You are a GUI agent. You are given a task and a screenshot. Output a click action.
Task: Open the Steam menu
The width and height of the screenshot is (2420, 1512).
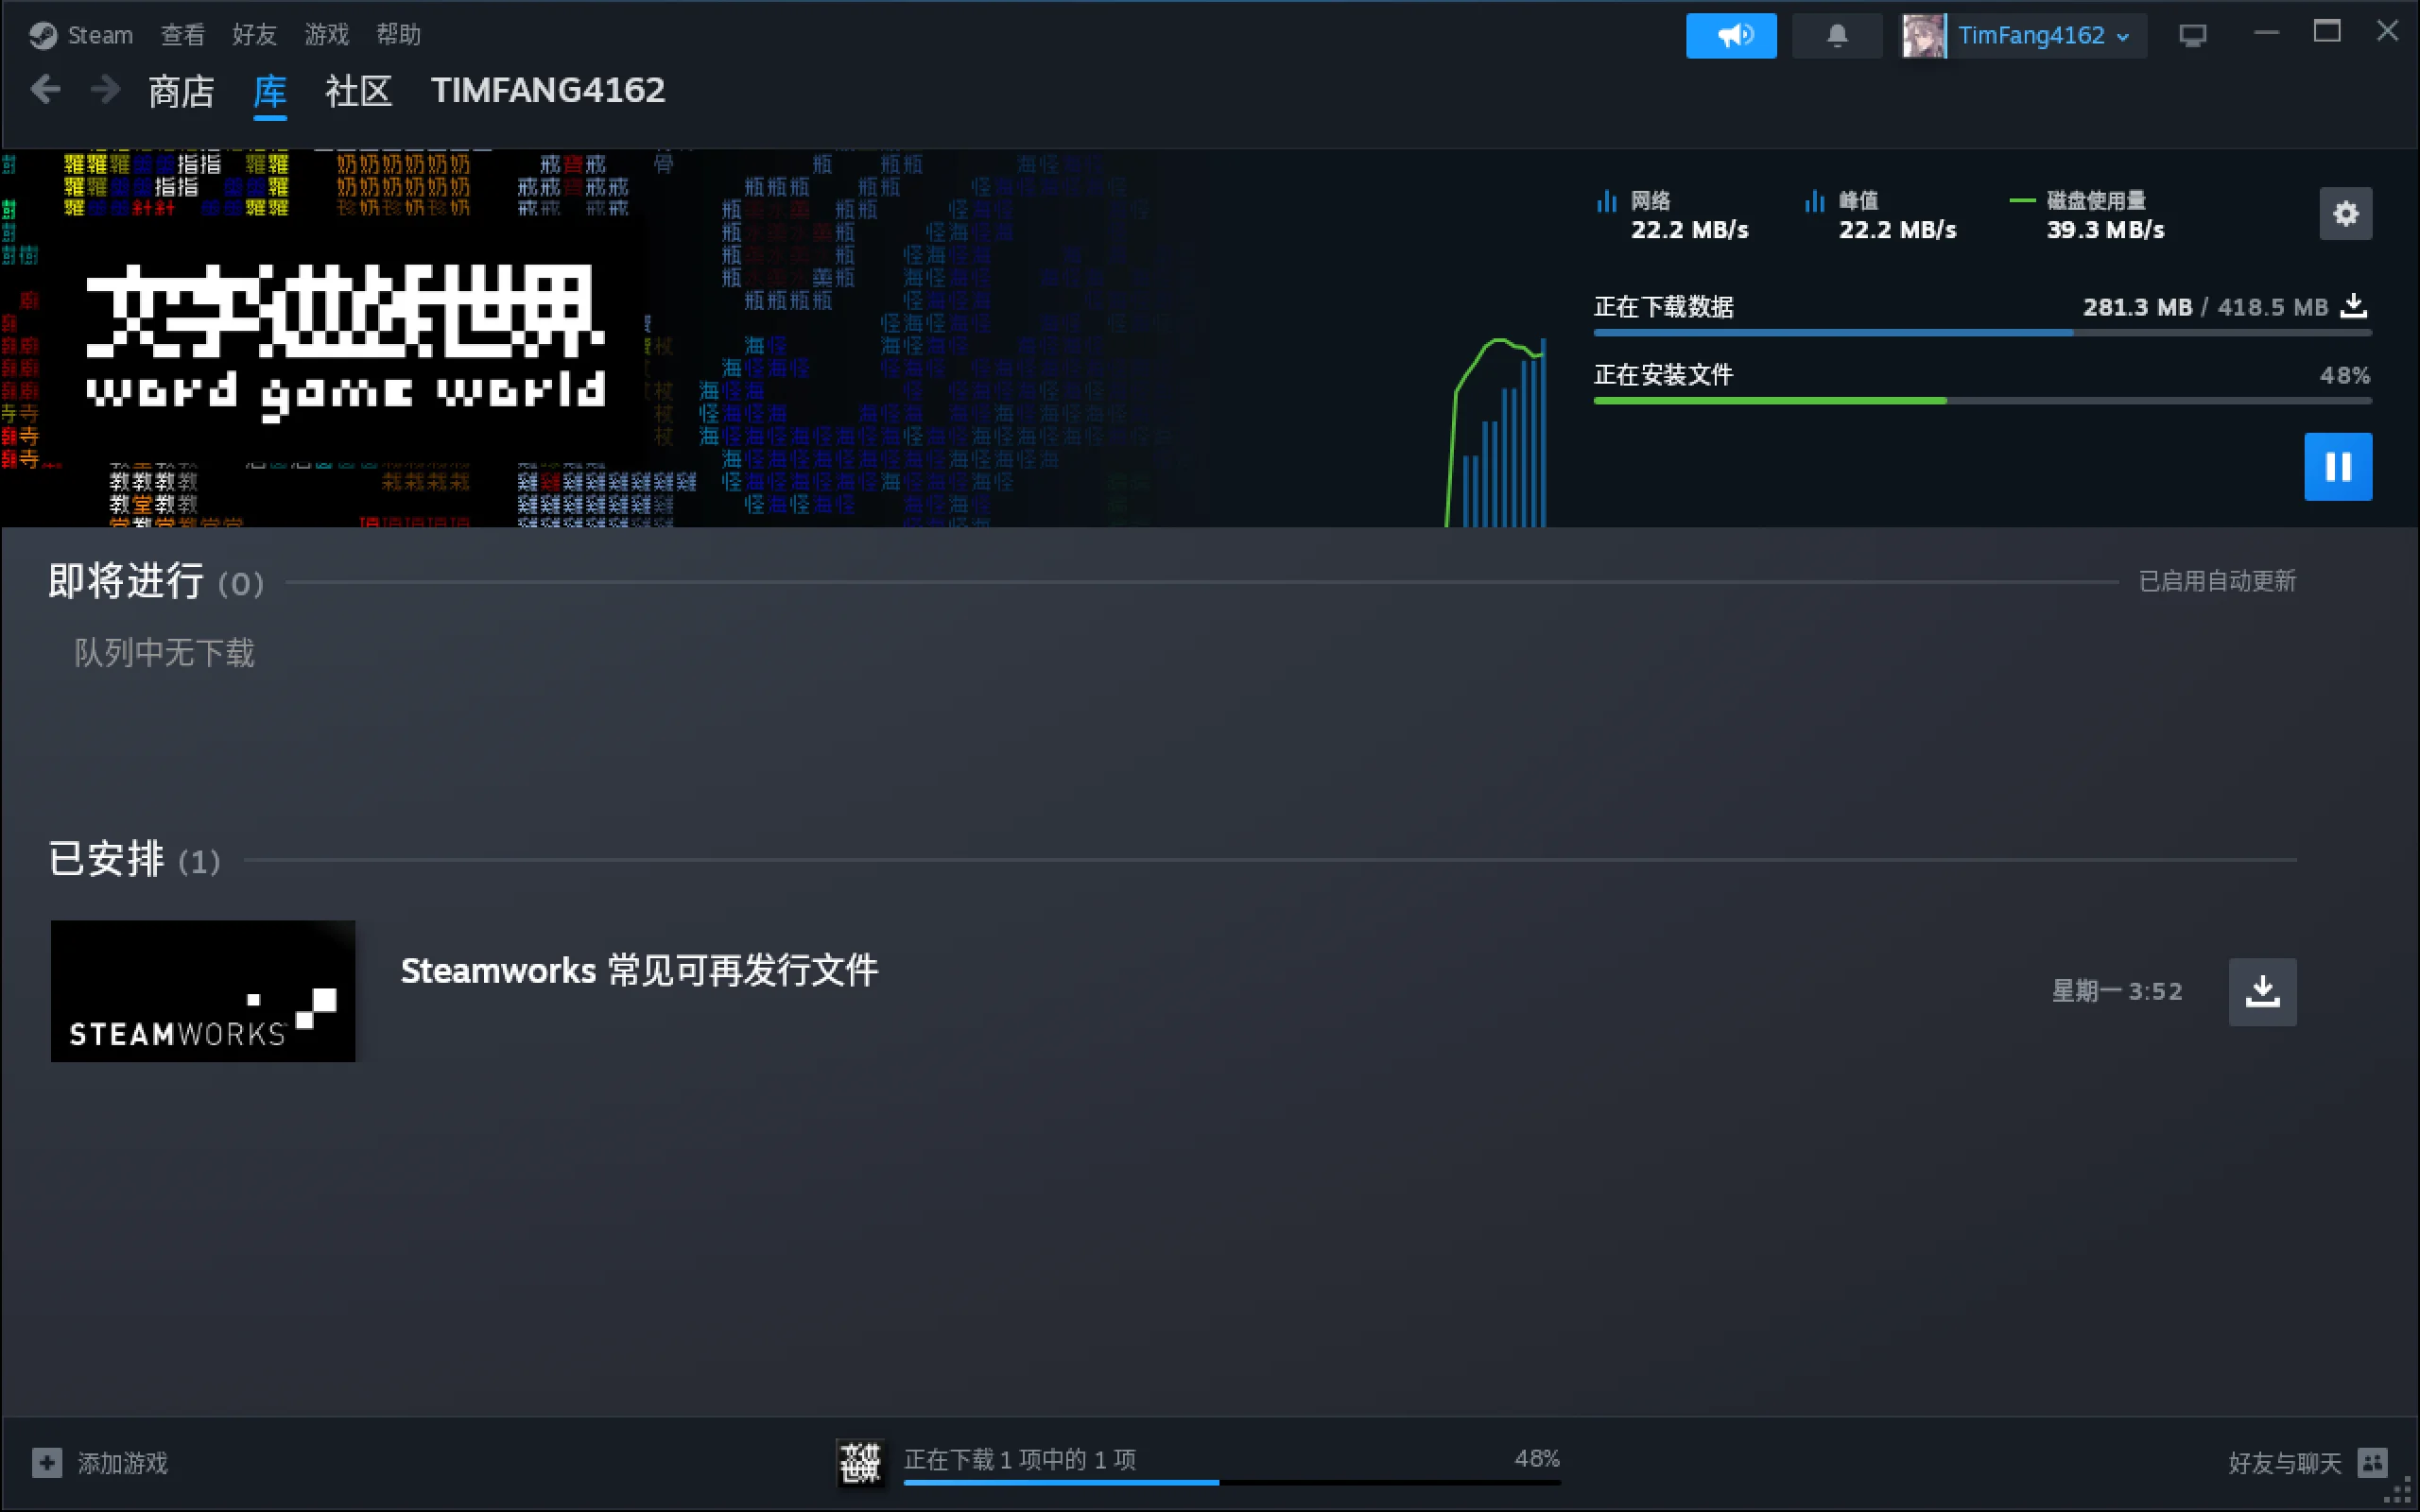pyautogui.click(x=99, y=35)
